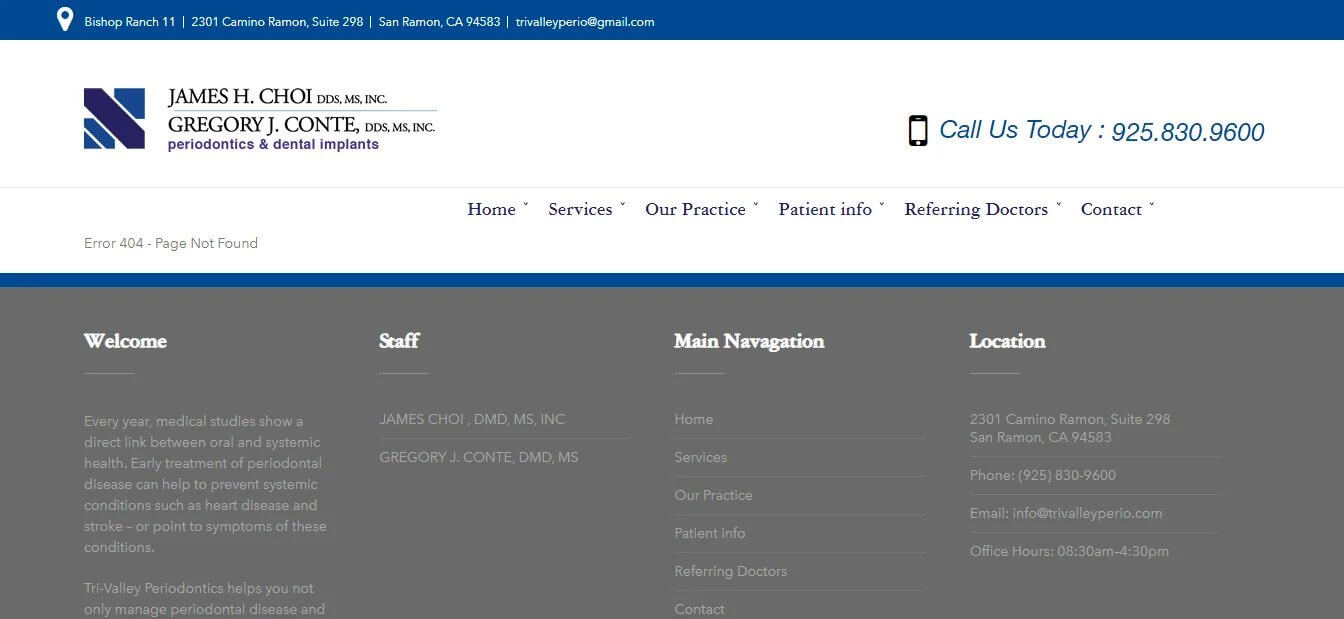The height and width of the screenshot is (619, 1344).
Task: Open Contact in the top navigation bar
Action: [x=1110, y=209]
